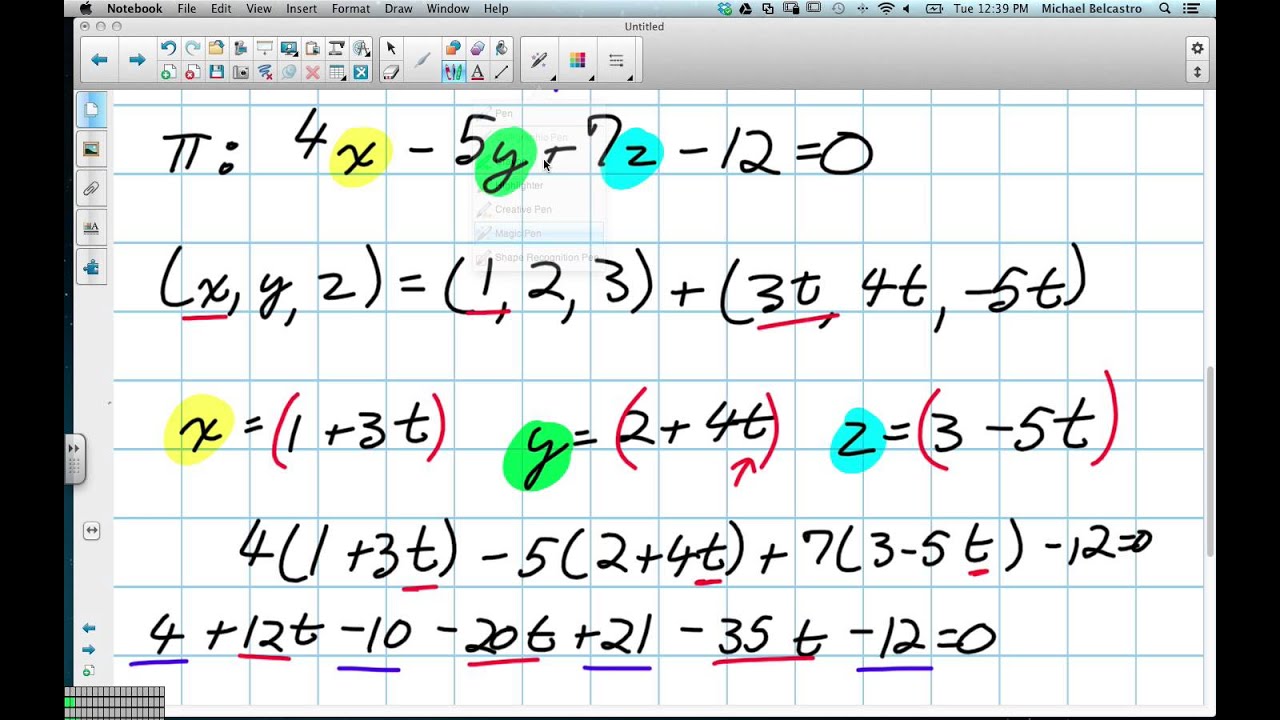This screenshot has height=720, width=1280.
Task: Open the pen types dropdown
Action: [540, 60]
